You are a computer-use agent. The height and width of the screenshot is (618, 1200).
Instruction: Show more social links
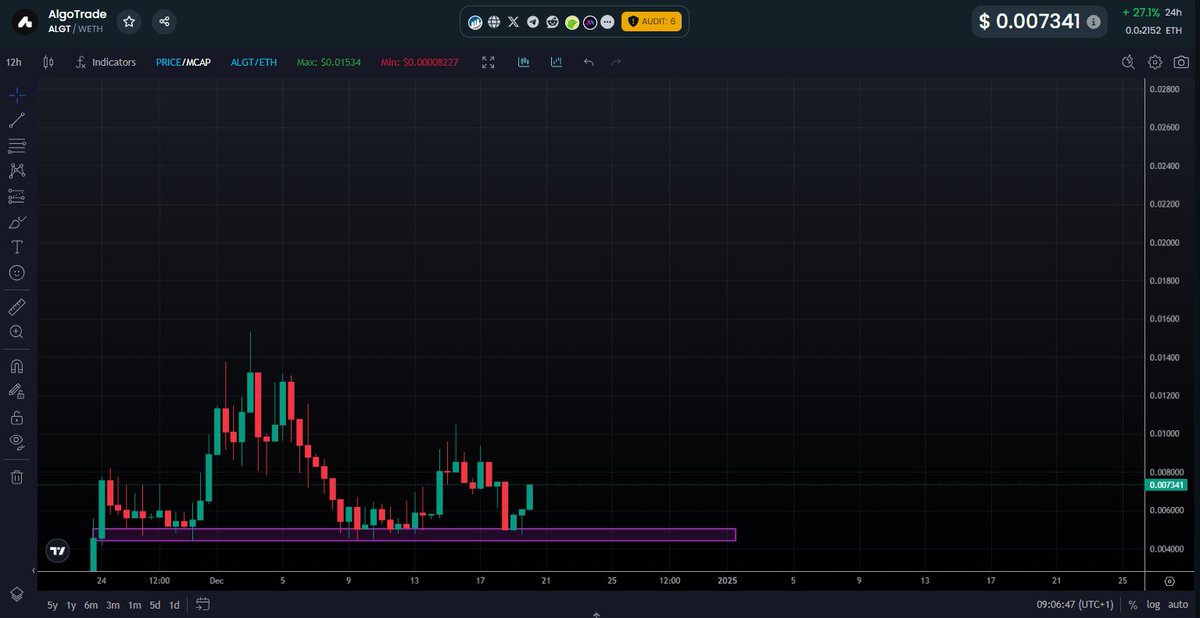pyautogui.click(x=608, y=21)
